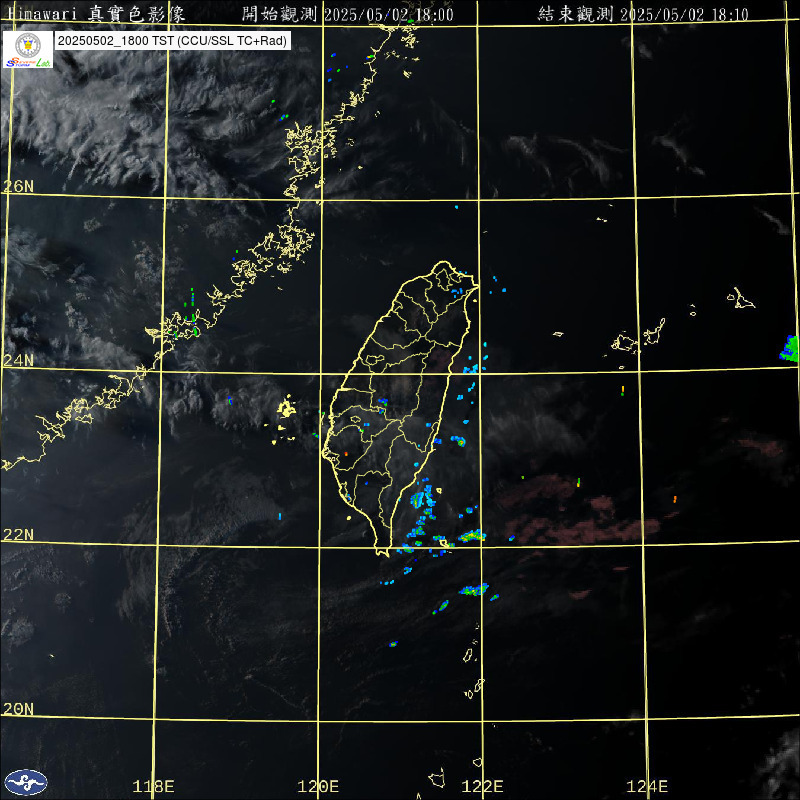Click the 26N latitude label

[x=18, y=186]
